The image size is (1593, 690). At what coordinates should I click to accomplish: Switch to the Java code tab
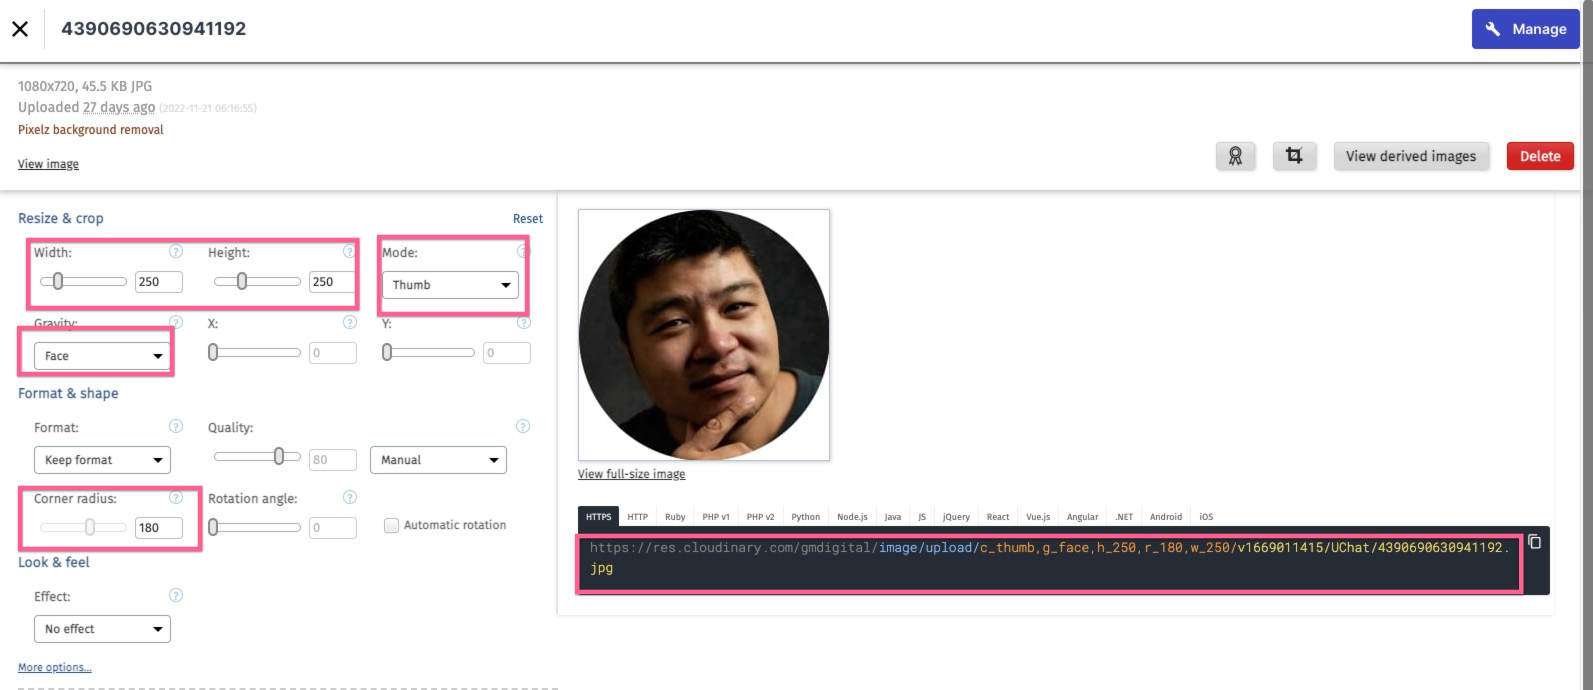tap(893, 517)
